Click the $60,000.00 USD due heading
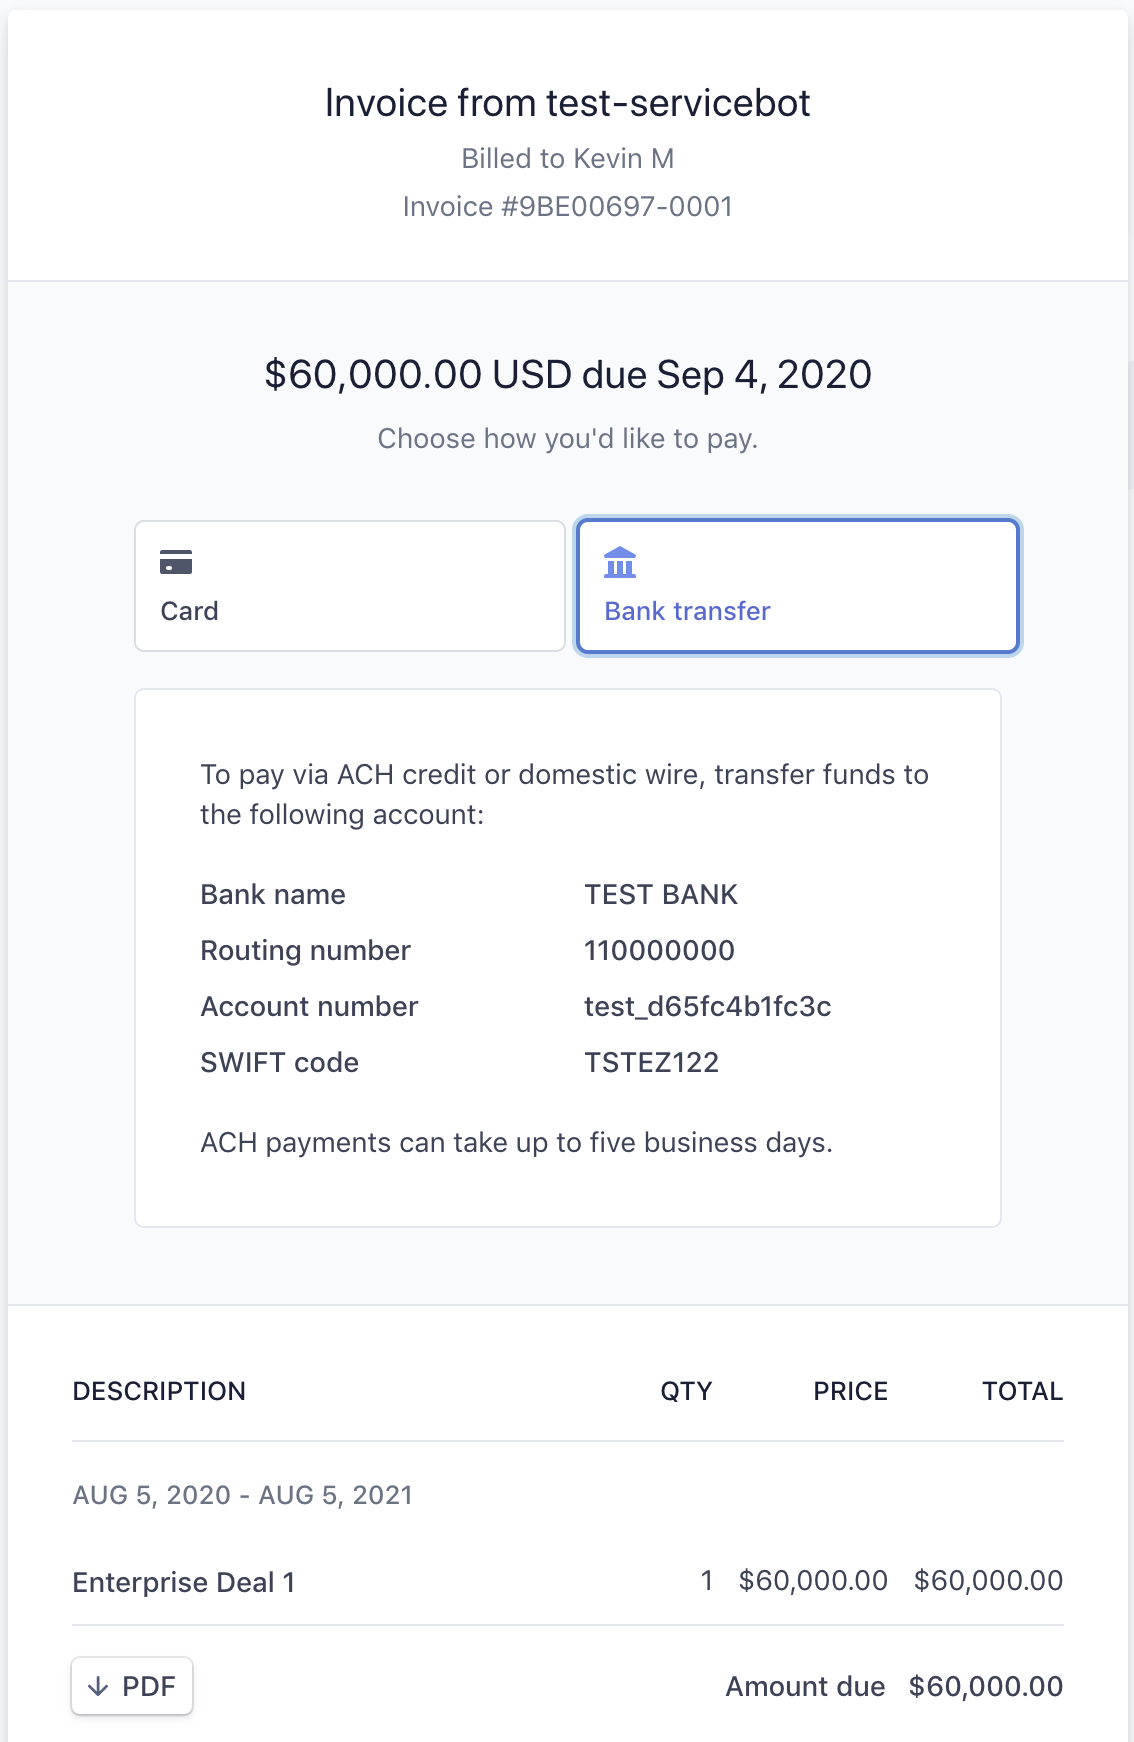Screen dimensions: 1134x1742 [x=567, y=374]
